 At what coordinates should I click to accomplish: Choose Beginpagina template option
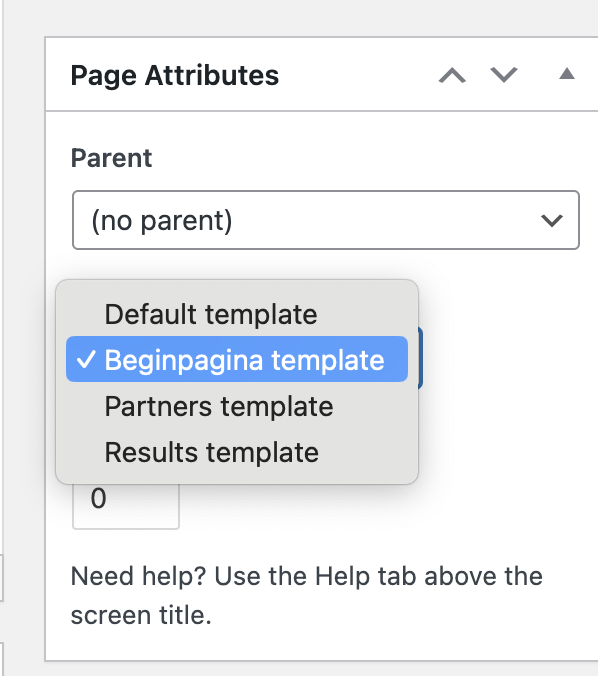[x=237, y=359]
